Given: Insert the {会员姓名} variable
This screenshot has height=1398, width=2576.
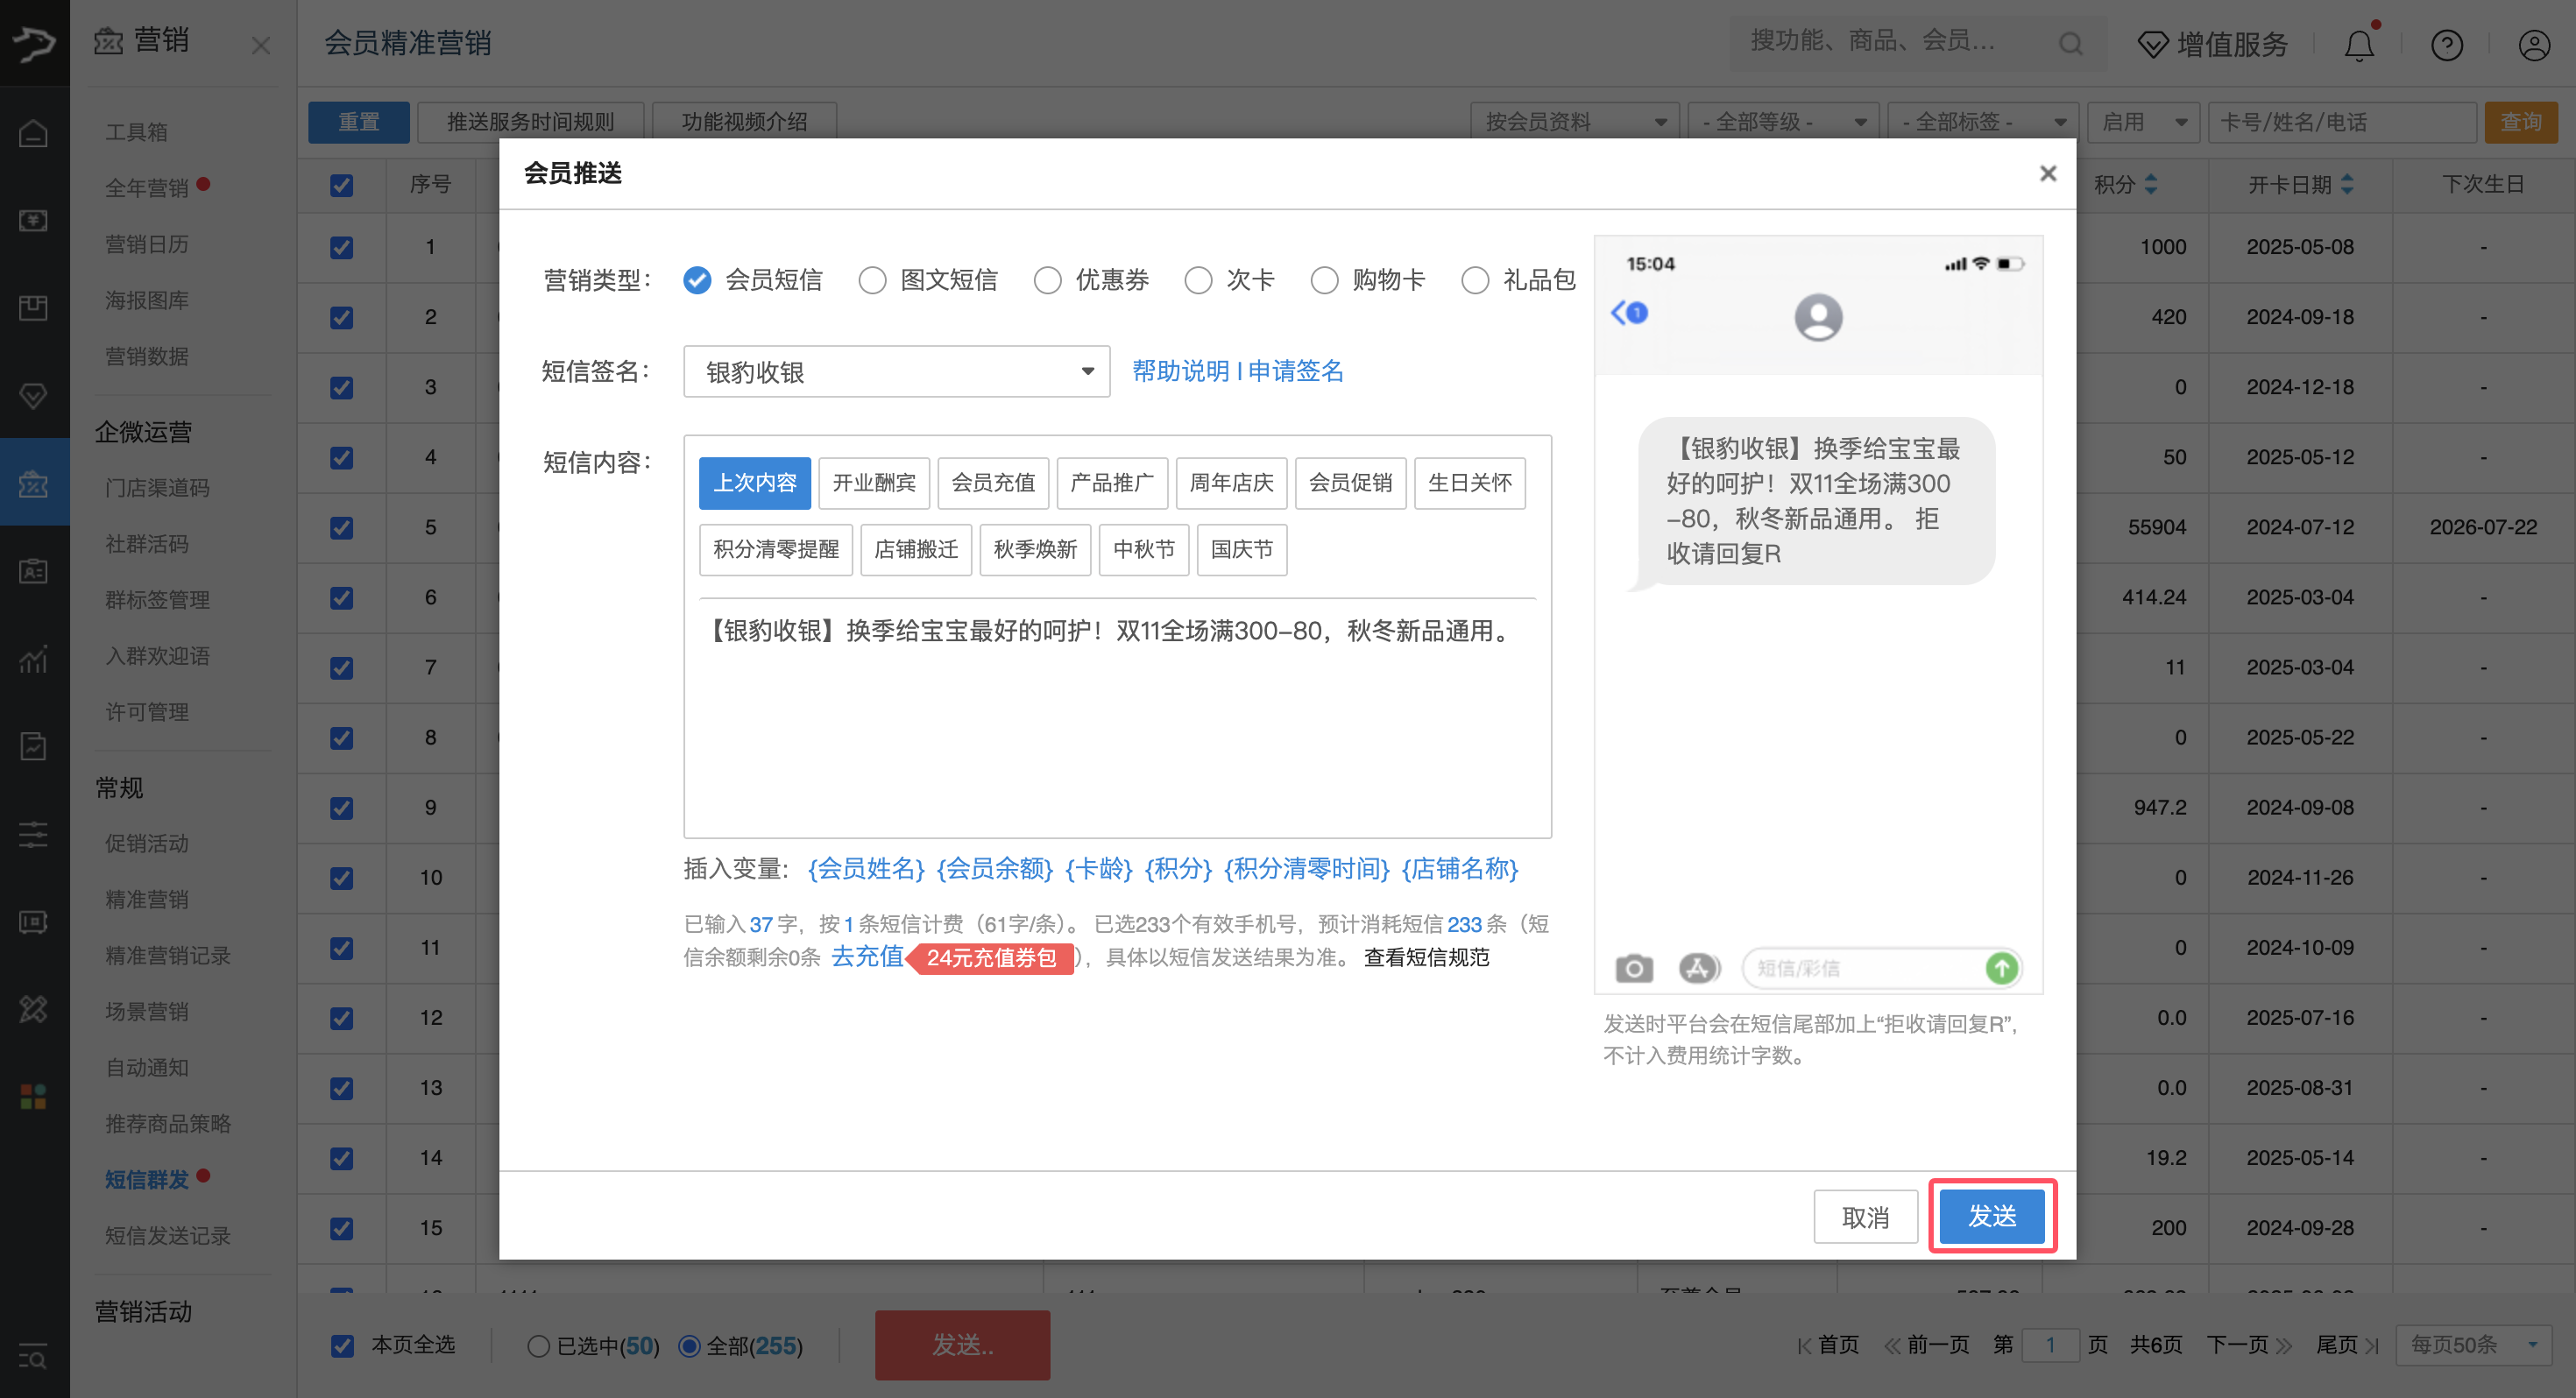Looking at the screenshot, I should tap(866, 868).
